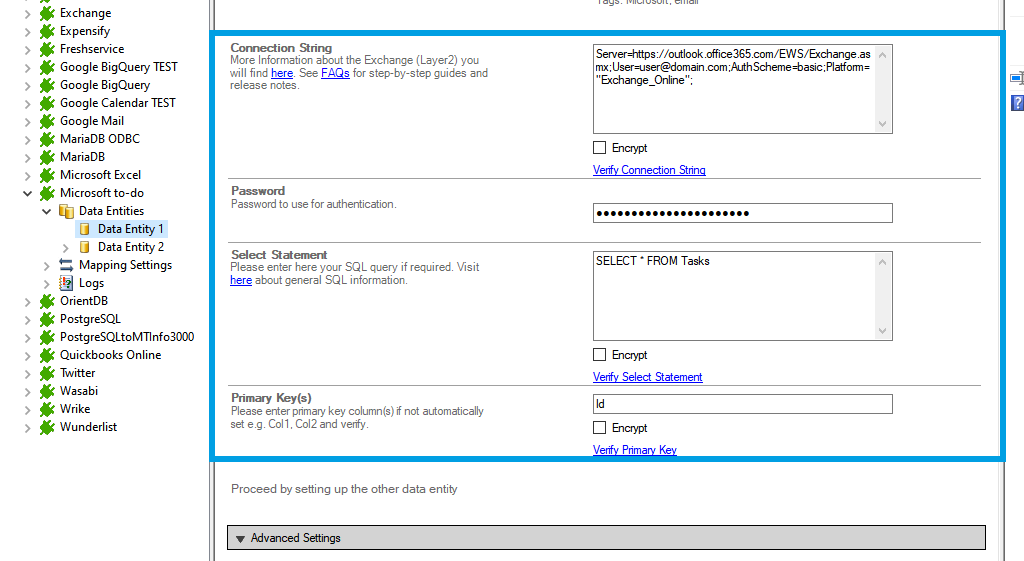This screenshot has height=561, width=1024.
Task: Collapse the Data Entities tree node
Action: coord(46,211)
